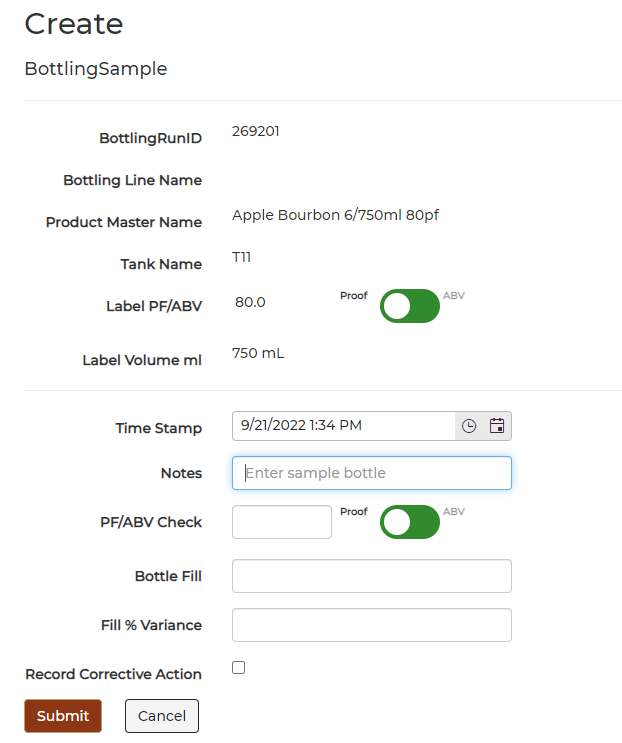Click the Create page heading
The width and height of the screenshot is (622, 743).
coord(74,24)
